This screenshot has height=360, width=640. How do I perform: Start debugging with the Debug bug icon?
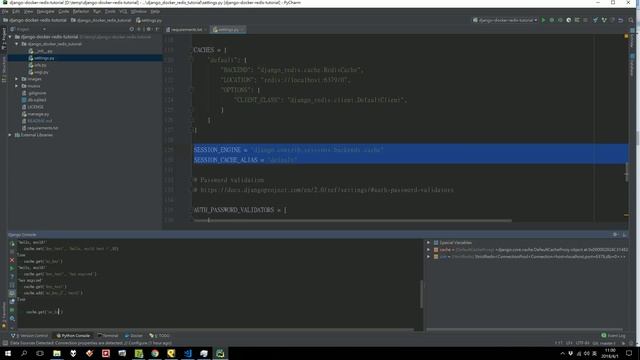551,20
